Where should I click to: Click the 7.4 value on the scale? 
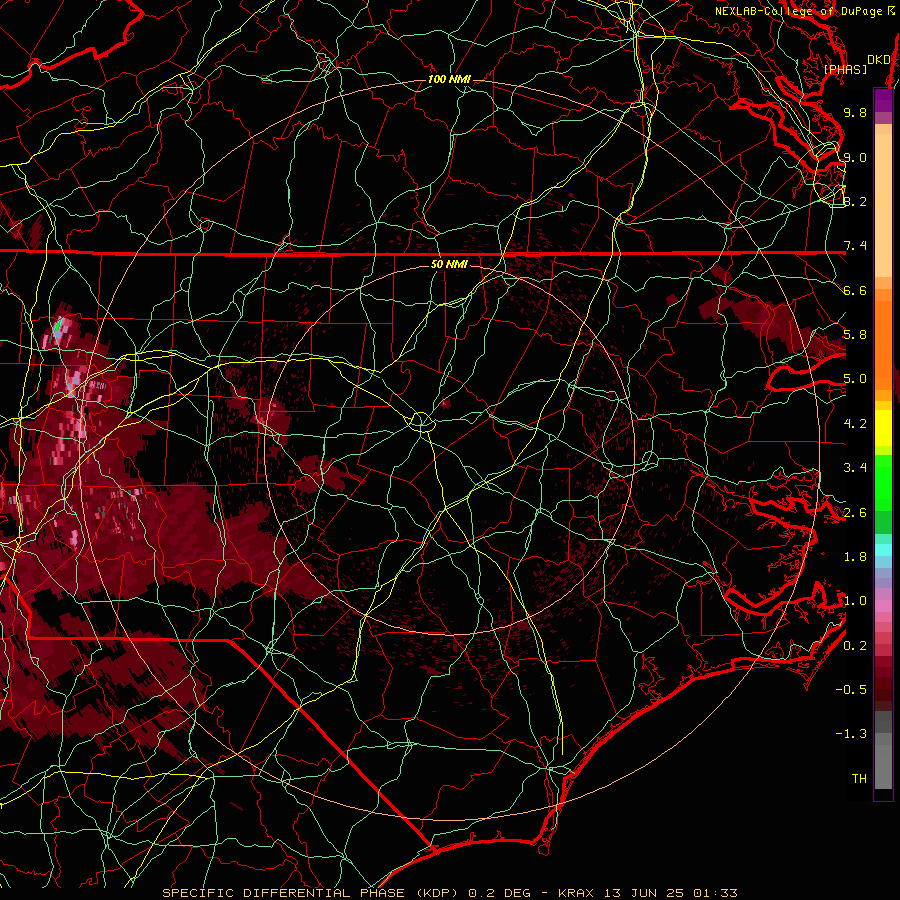coord(855,246)
